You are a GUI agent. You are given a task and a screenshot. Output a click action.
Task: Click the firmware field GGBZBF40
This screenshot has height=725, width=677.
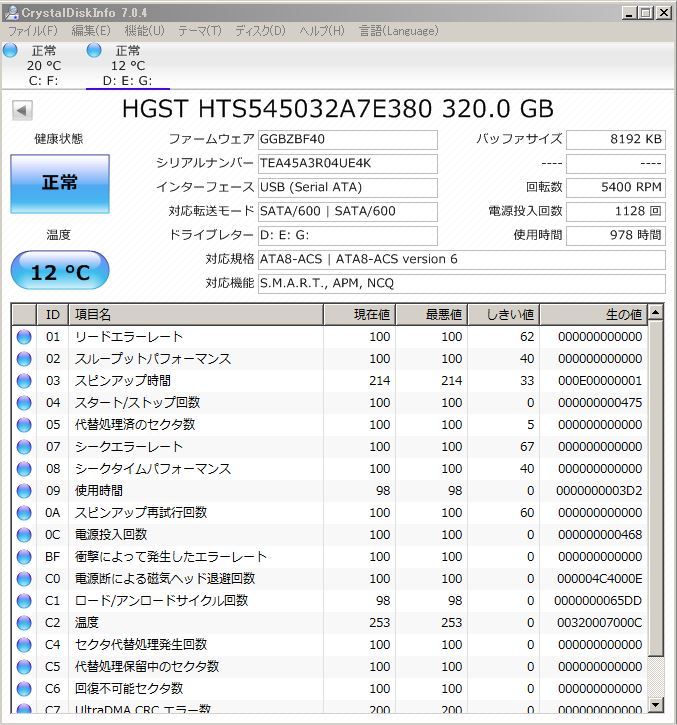[x=346, y=139]
